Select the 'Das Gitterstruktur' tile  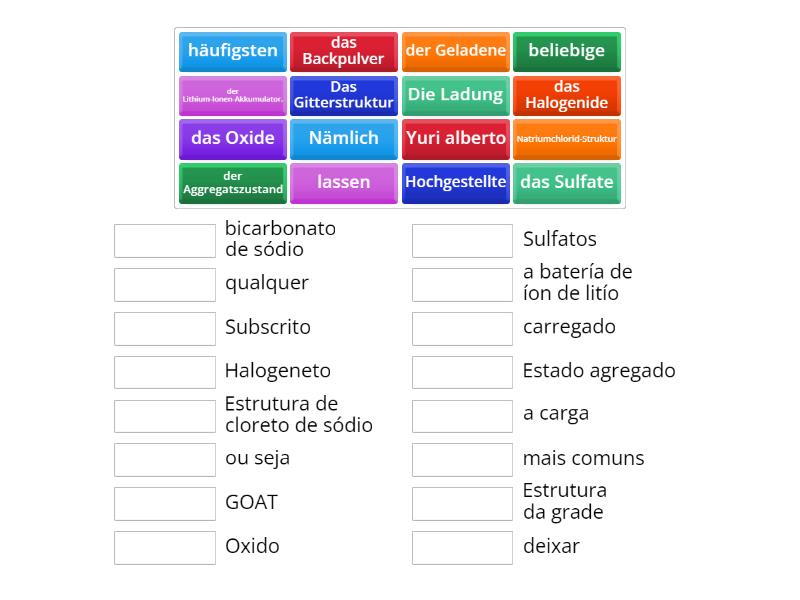coord(343,96)
